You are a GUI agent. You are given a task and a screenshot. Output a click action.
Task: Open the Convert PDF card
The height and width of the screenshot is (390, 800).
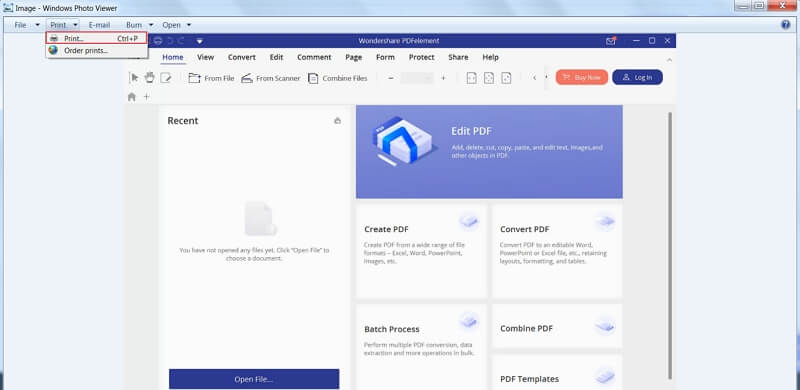point(557,251)
